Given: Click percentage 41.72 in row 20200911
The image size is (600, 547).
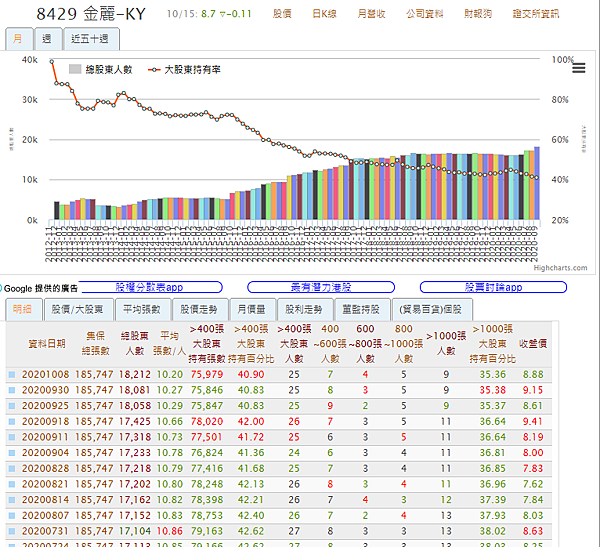Looking at the screenshot, I should click(x=251, y=437).
